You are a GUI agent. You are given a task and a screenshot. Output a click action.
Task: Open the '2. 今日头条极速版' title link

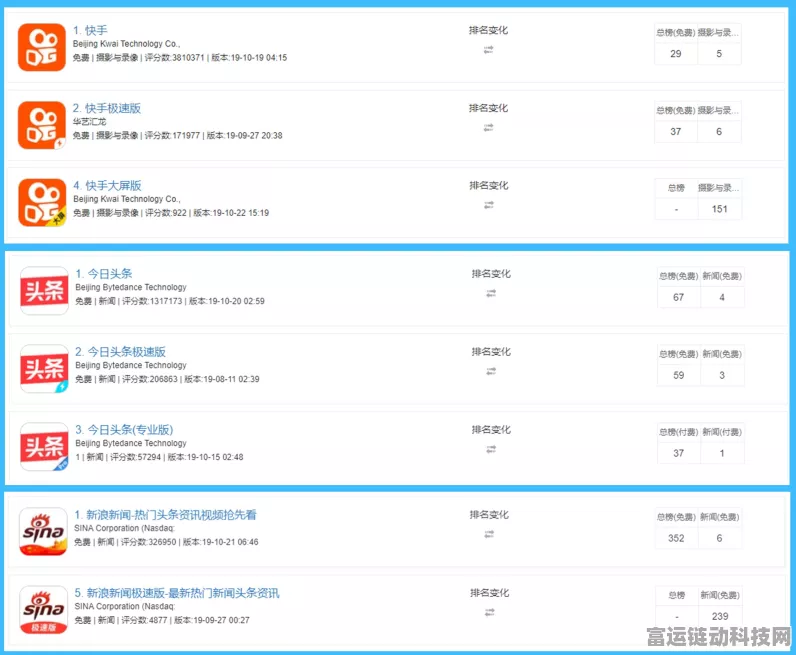pos(120,352)
